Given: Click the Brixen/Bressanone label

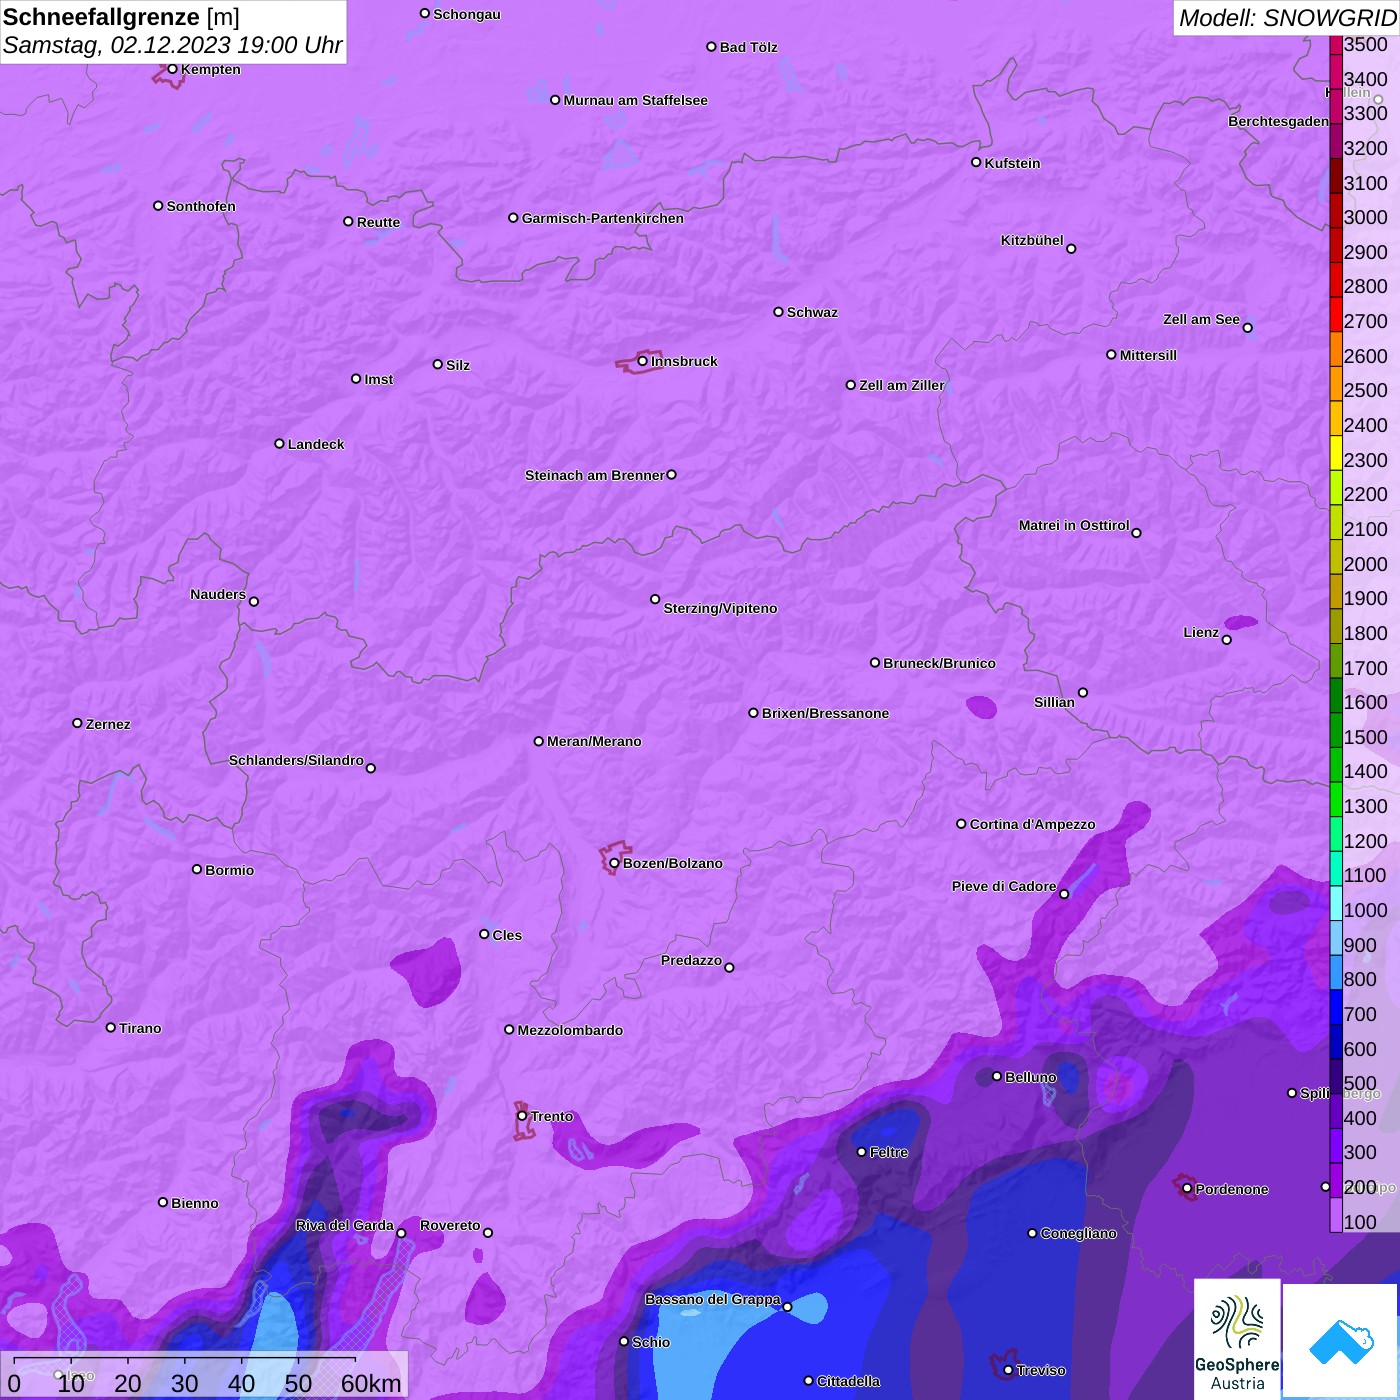Looking at the screenshot, I should pos(825,713).
